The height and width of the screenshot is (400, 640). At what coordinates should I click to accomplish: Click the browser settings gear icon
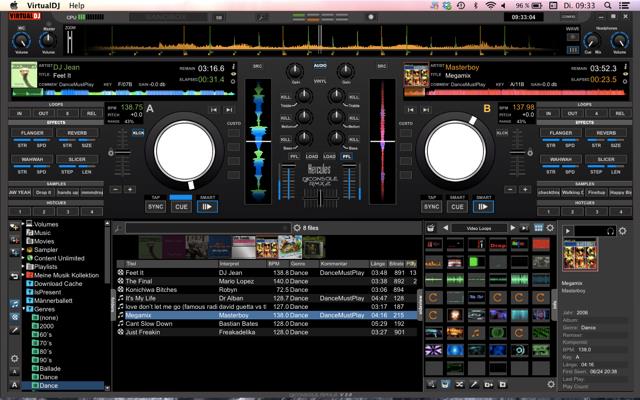tap(14, 358)
